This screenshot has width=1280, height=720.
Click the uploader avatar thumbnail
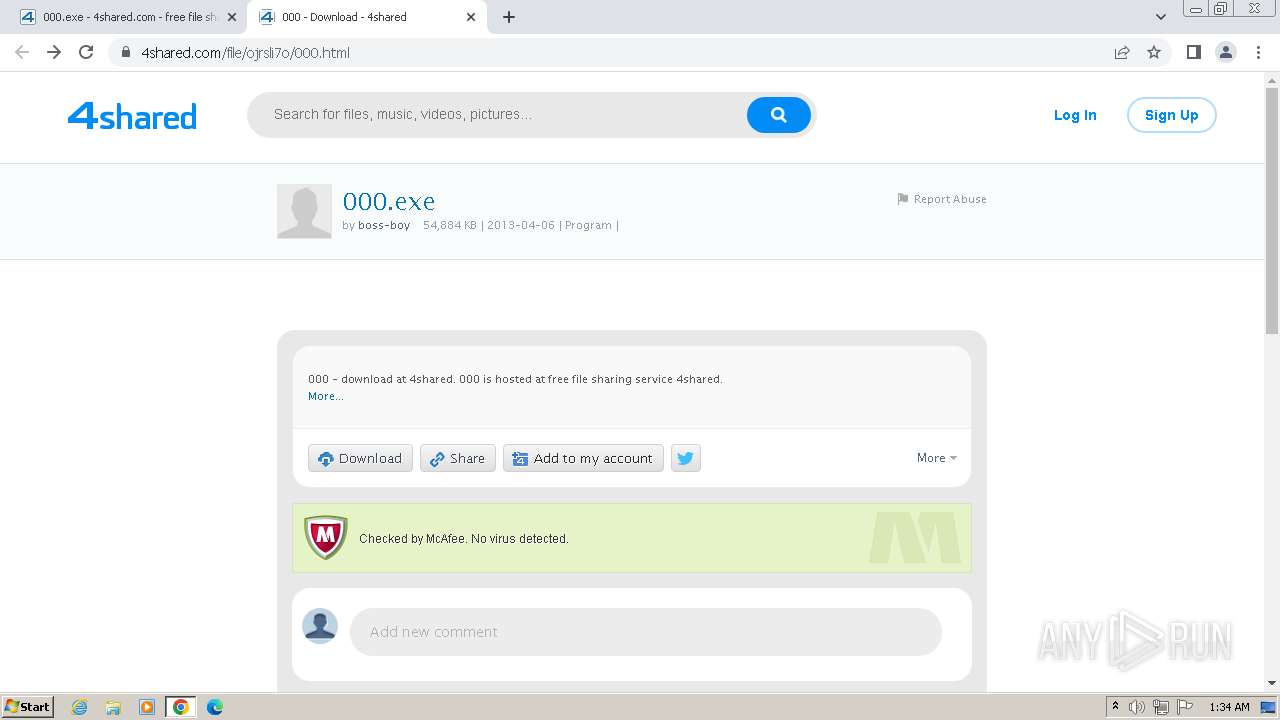304,211
